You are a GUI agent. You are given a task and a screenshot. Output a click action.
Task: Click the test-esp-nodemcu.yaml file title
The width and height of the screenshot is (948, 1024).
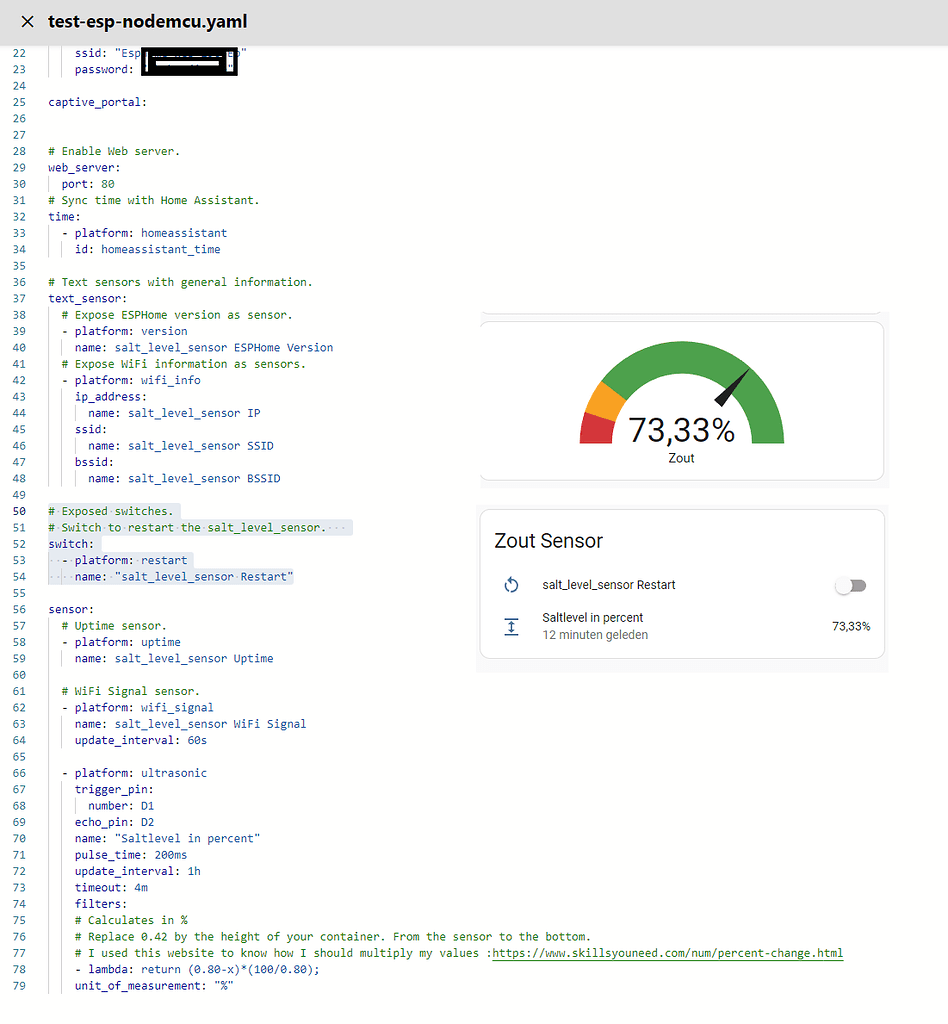click(x=148, y=22)
